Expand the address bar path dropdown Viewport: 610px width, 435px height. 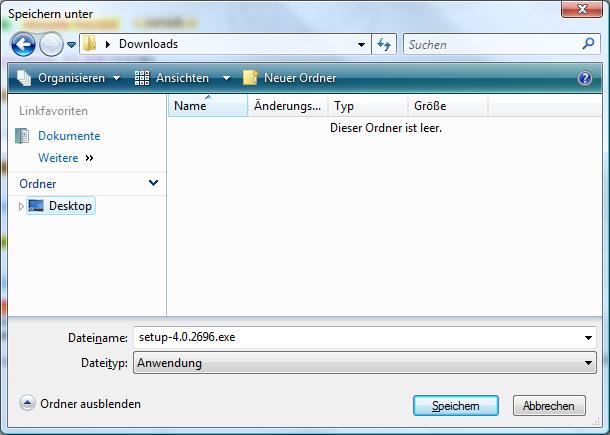[361, 45]
